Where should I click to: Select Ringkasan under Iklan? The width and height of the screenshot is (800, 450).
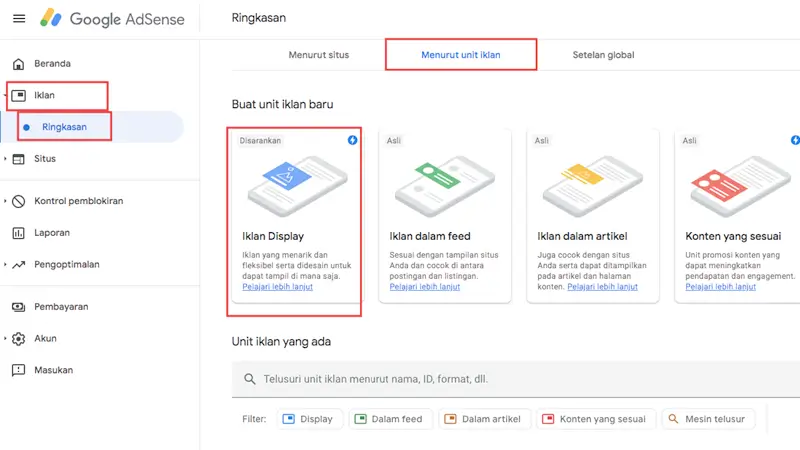[64, 127]
